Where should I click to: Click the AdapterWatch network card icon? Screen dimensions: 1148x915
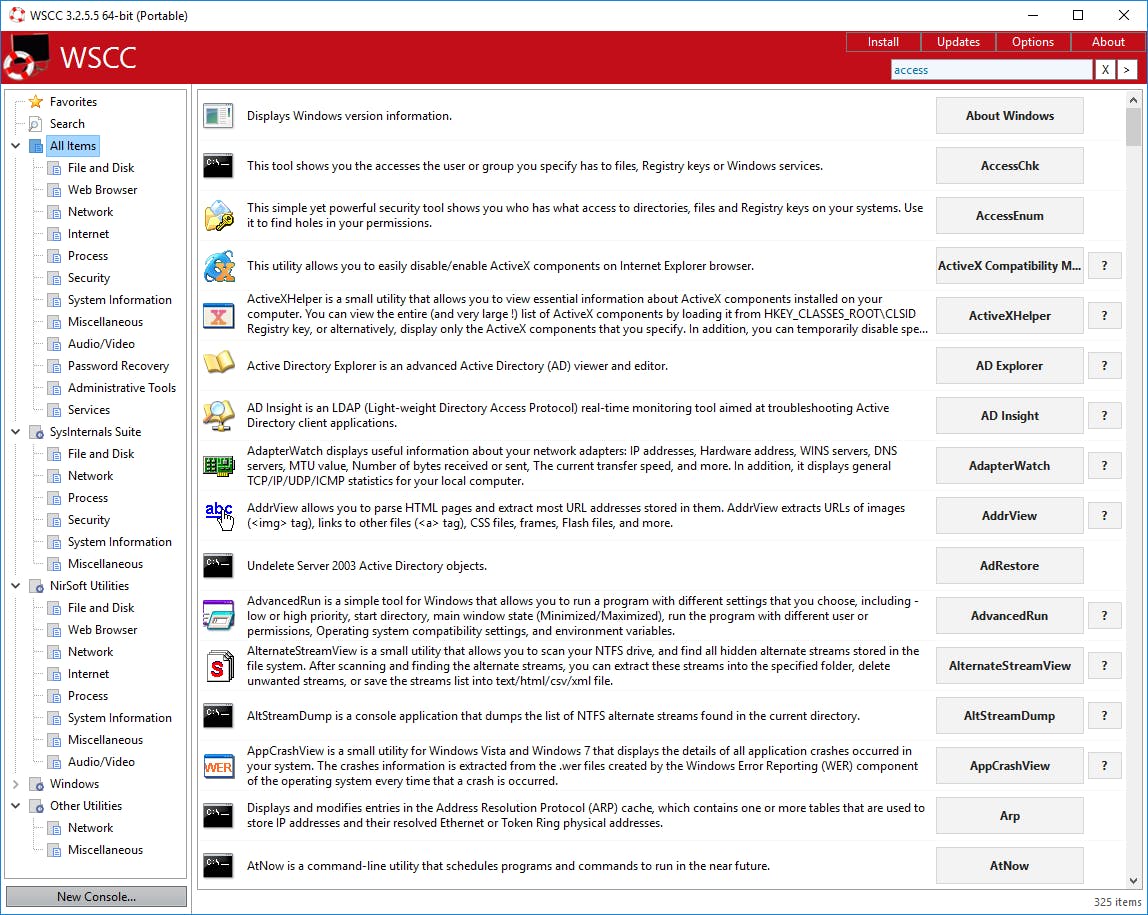218,466
